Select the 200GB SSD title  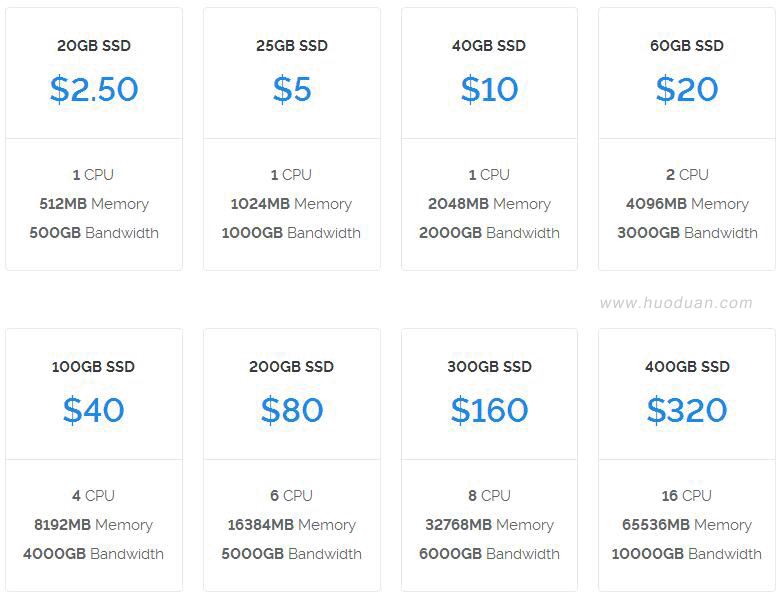(x=291, y=367)
